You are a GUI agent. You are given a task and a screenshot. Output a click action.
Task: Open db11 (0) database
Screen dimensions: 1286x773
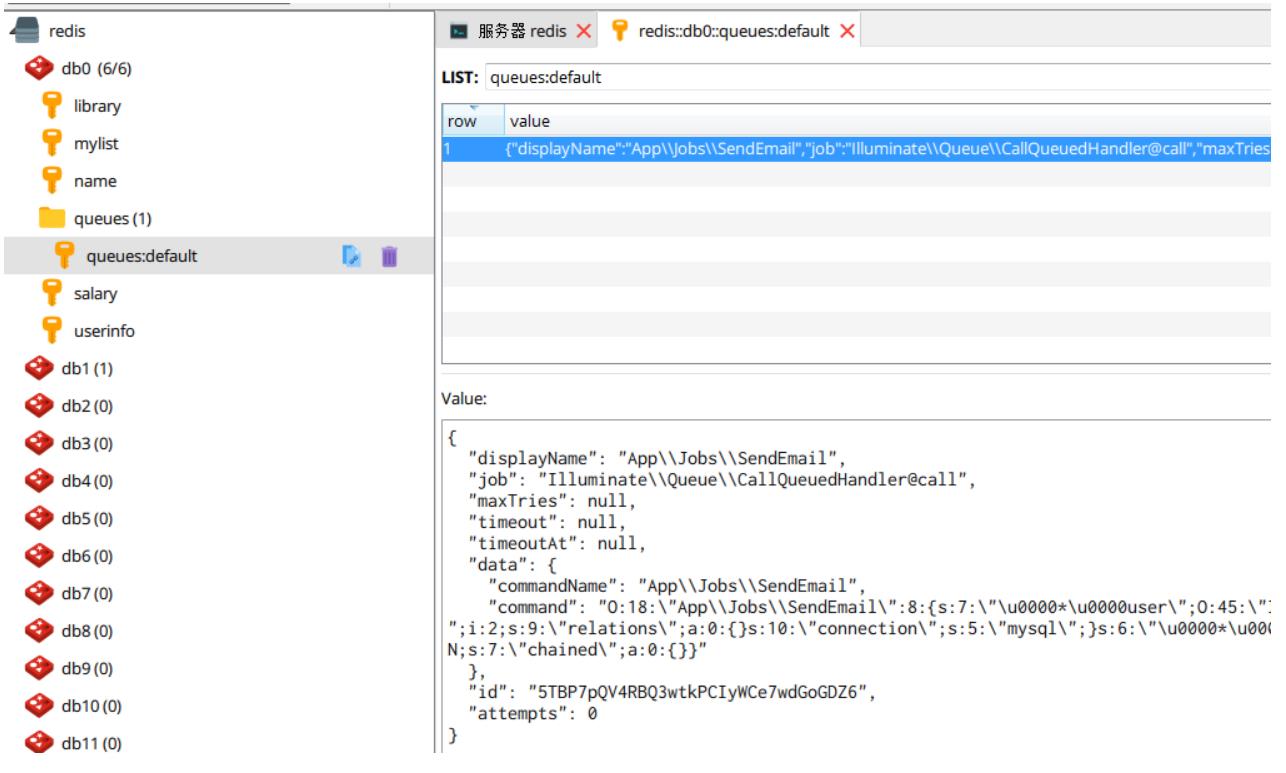coord(93,743)
